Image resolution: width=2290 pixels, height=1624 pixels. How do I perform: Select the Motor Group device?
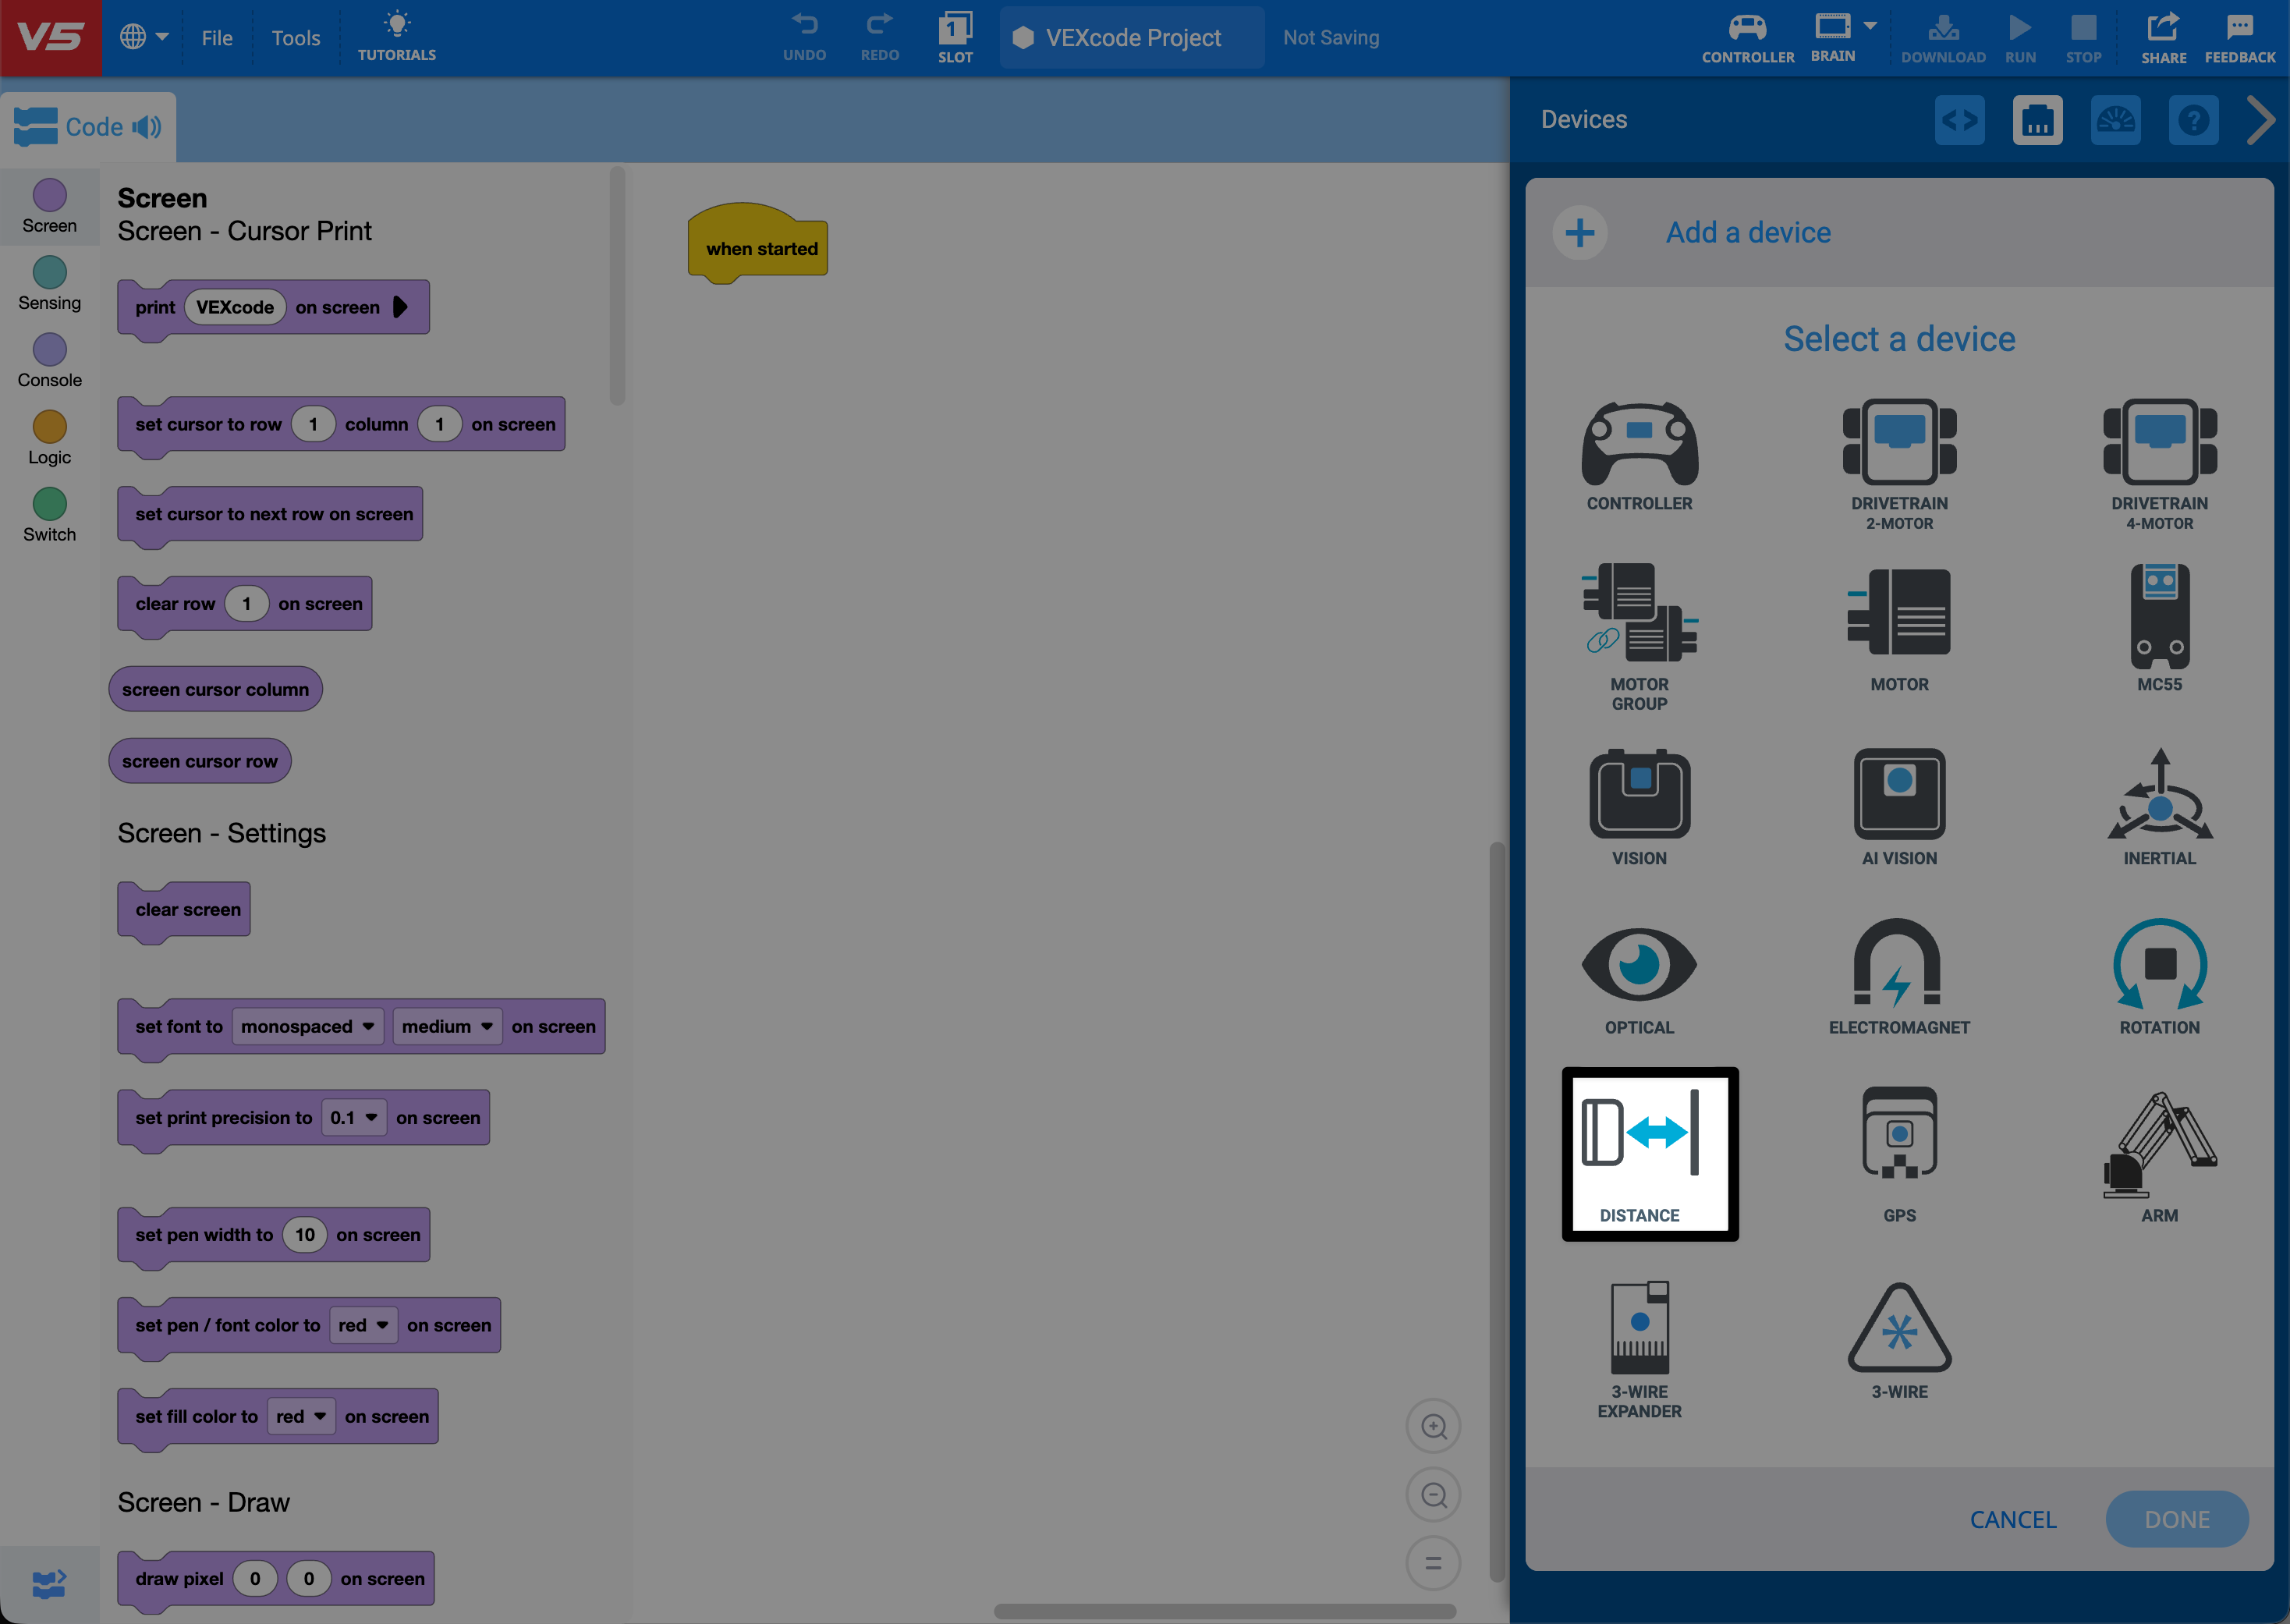[x=1638, y=635]
